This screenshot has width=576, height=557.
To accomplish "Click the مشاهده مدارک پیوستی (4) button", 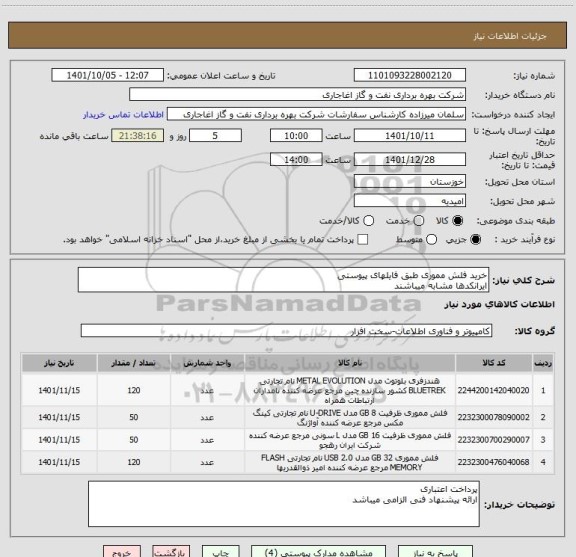I will tap(318, 551).
